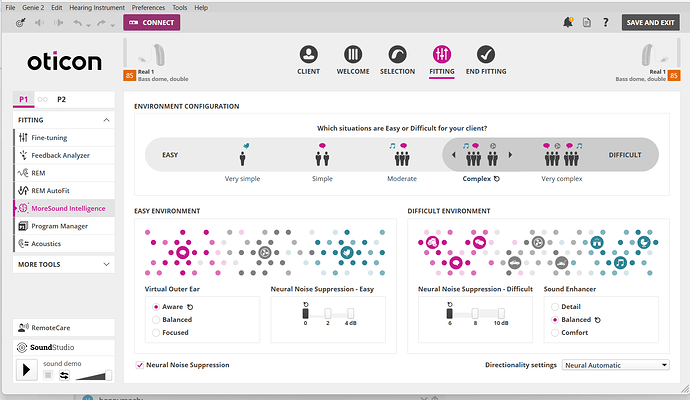Select the Simple environment option
Image resolution: width=690 pixels, height=400 pixels.
322,161
